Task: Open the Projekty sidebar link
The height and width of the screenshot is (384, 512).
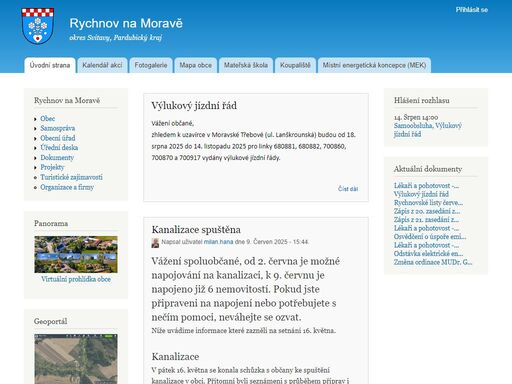Action: (52, 167)
